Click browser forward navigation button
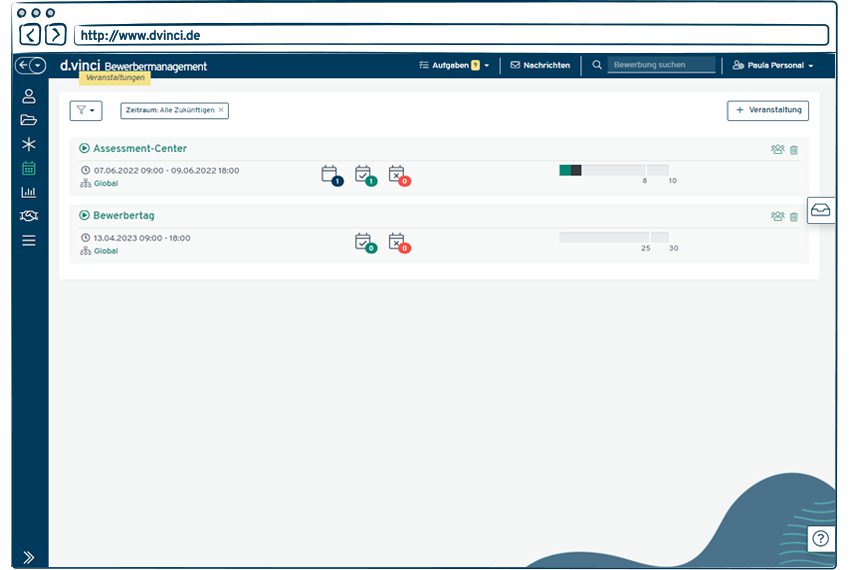850x570 pixels. (55, 35)
